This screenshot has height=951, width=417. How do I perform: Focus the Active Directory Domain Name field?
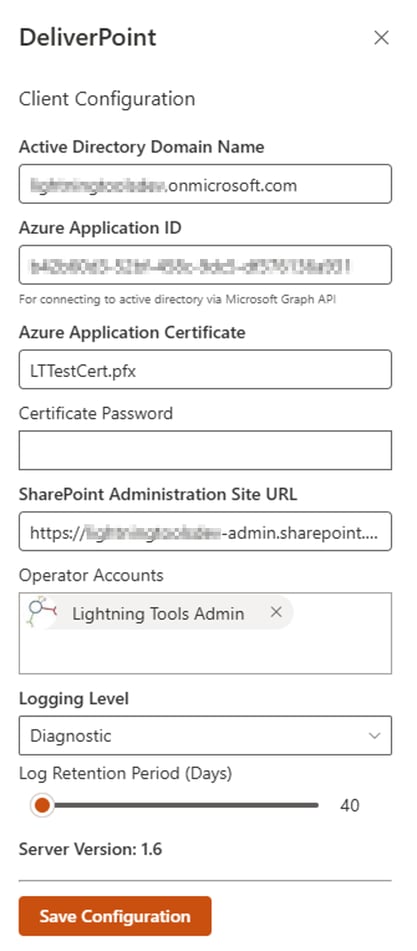click(x=205, y=184)
